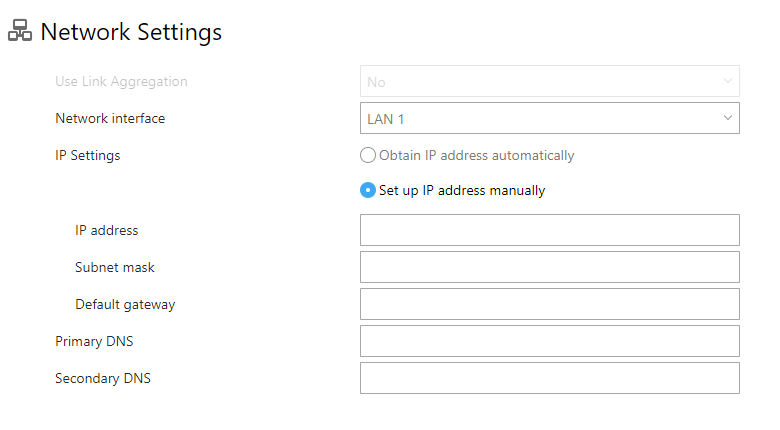The width and height of the screenshot is (780, 430).
Task: Click the Network Settings heading text
Action: [x=131, y=32]
